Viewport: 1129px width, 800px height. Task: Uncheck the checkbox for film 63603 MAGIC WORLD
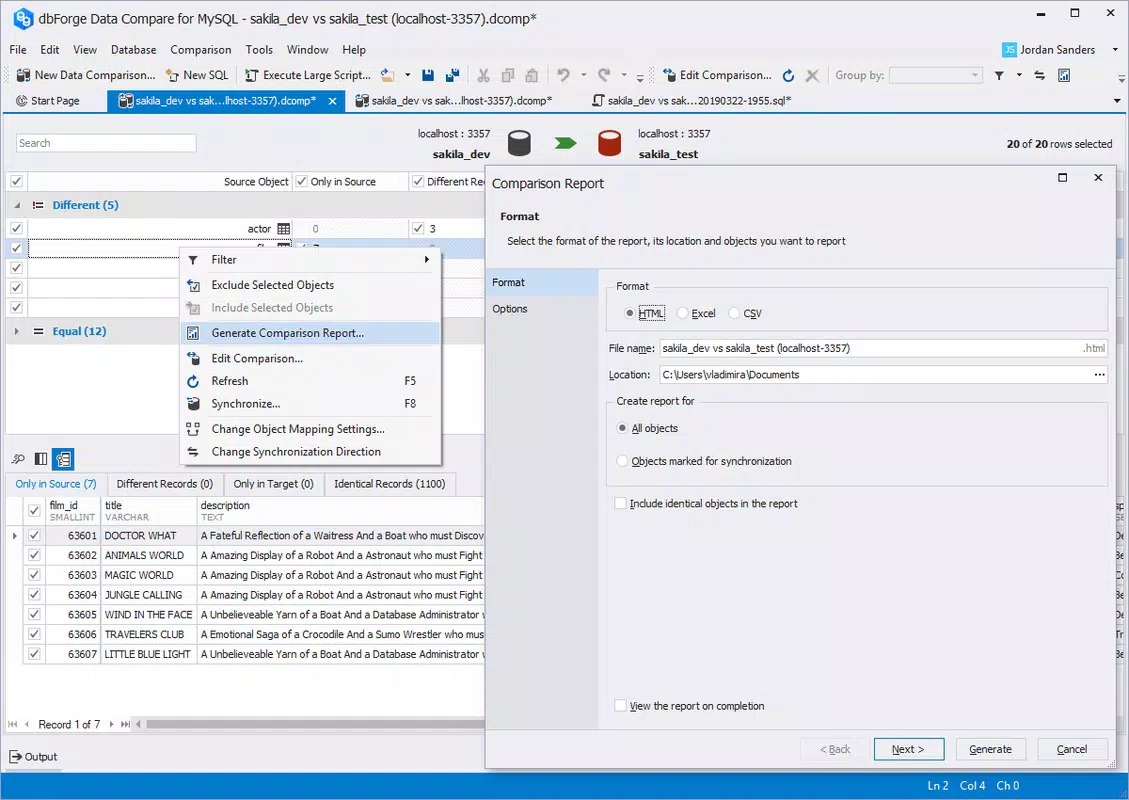pyautogui.click(x=34, y=575)
